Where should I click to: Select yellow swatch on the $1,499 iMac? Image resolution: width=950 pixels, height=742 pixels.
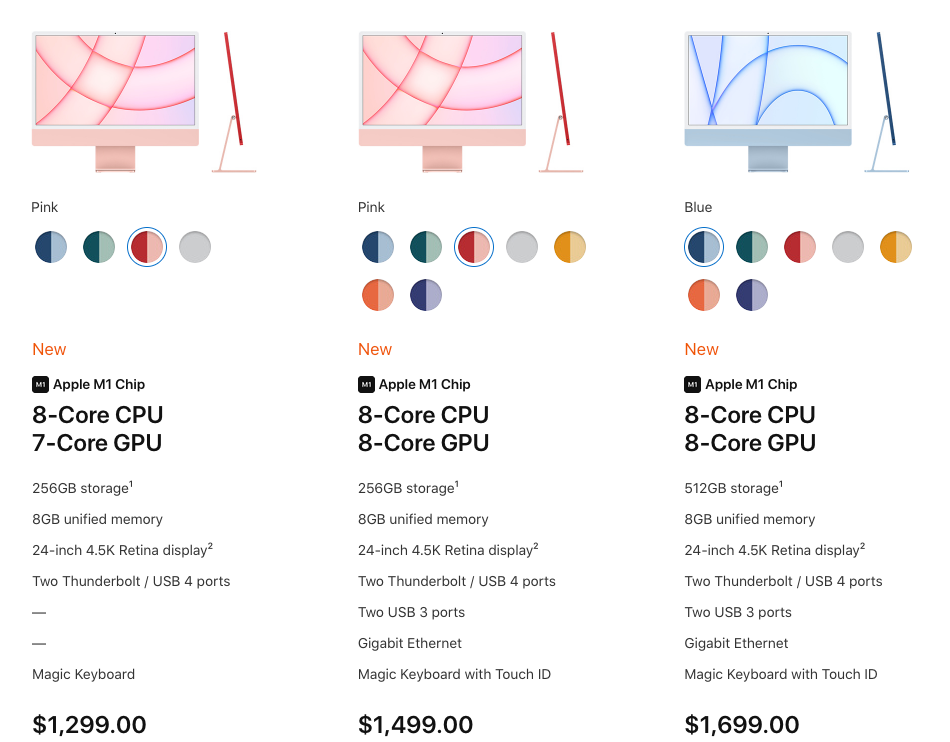click(x=570, y=247)
